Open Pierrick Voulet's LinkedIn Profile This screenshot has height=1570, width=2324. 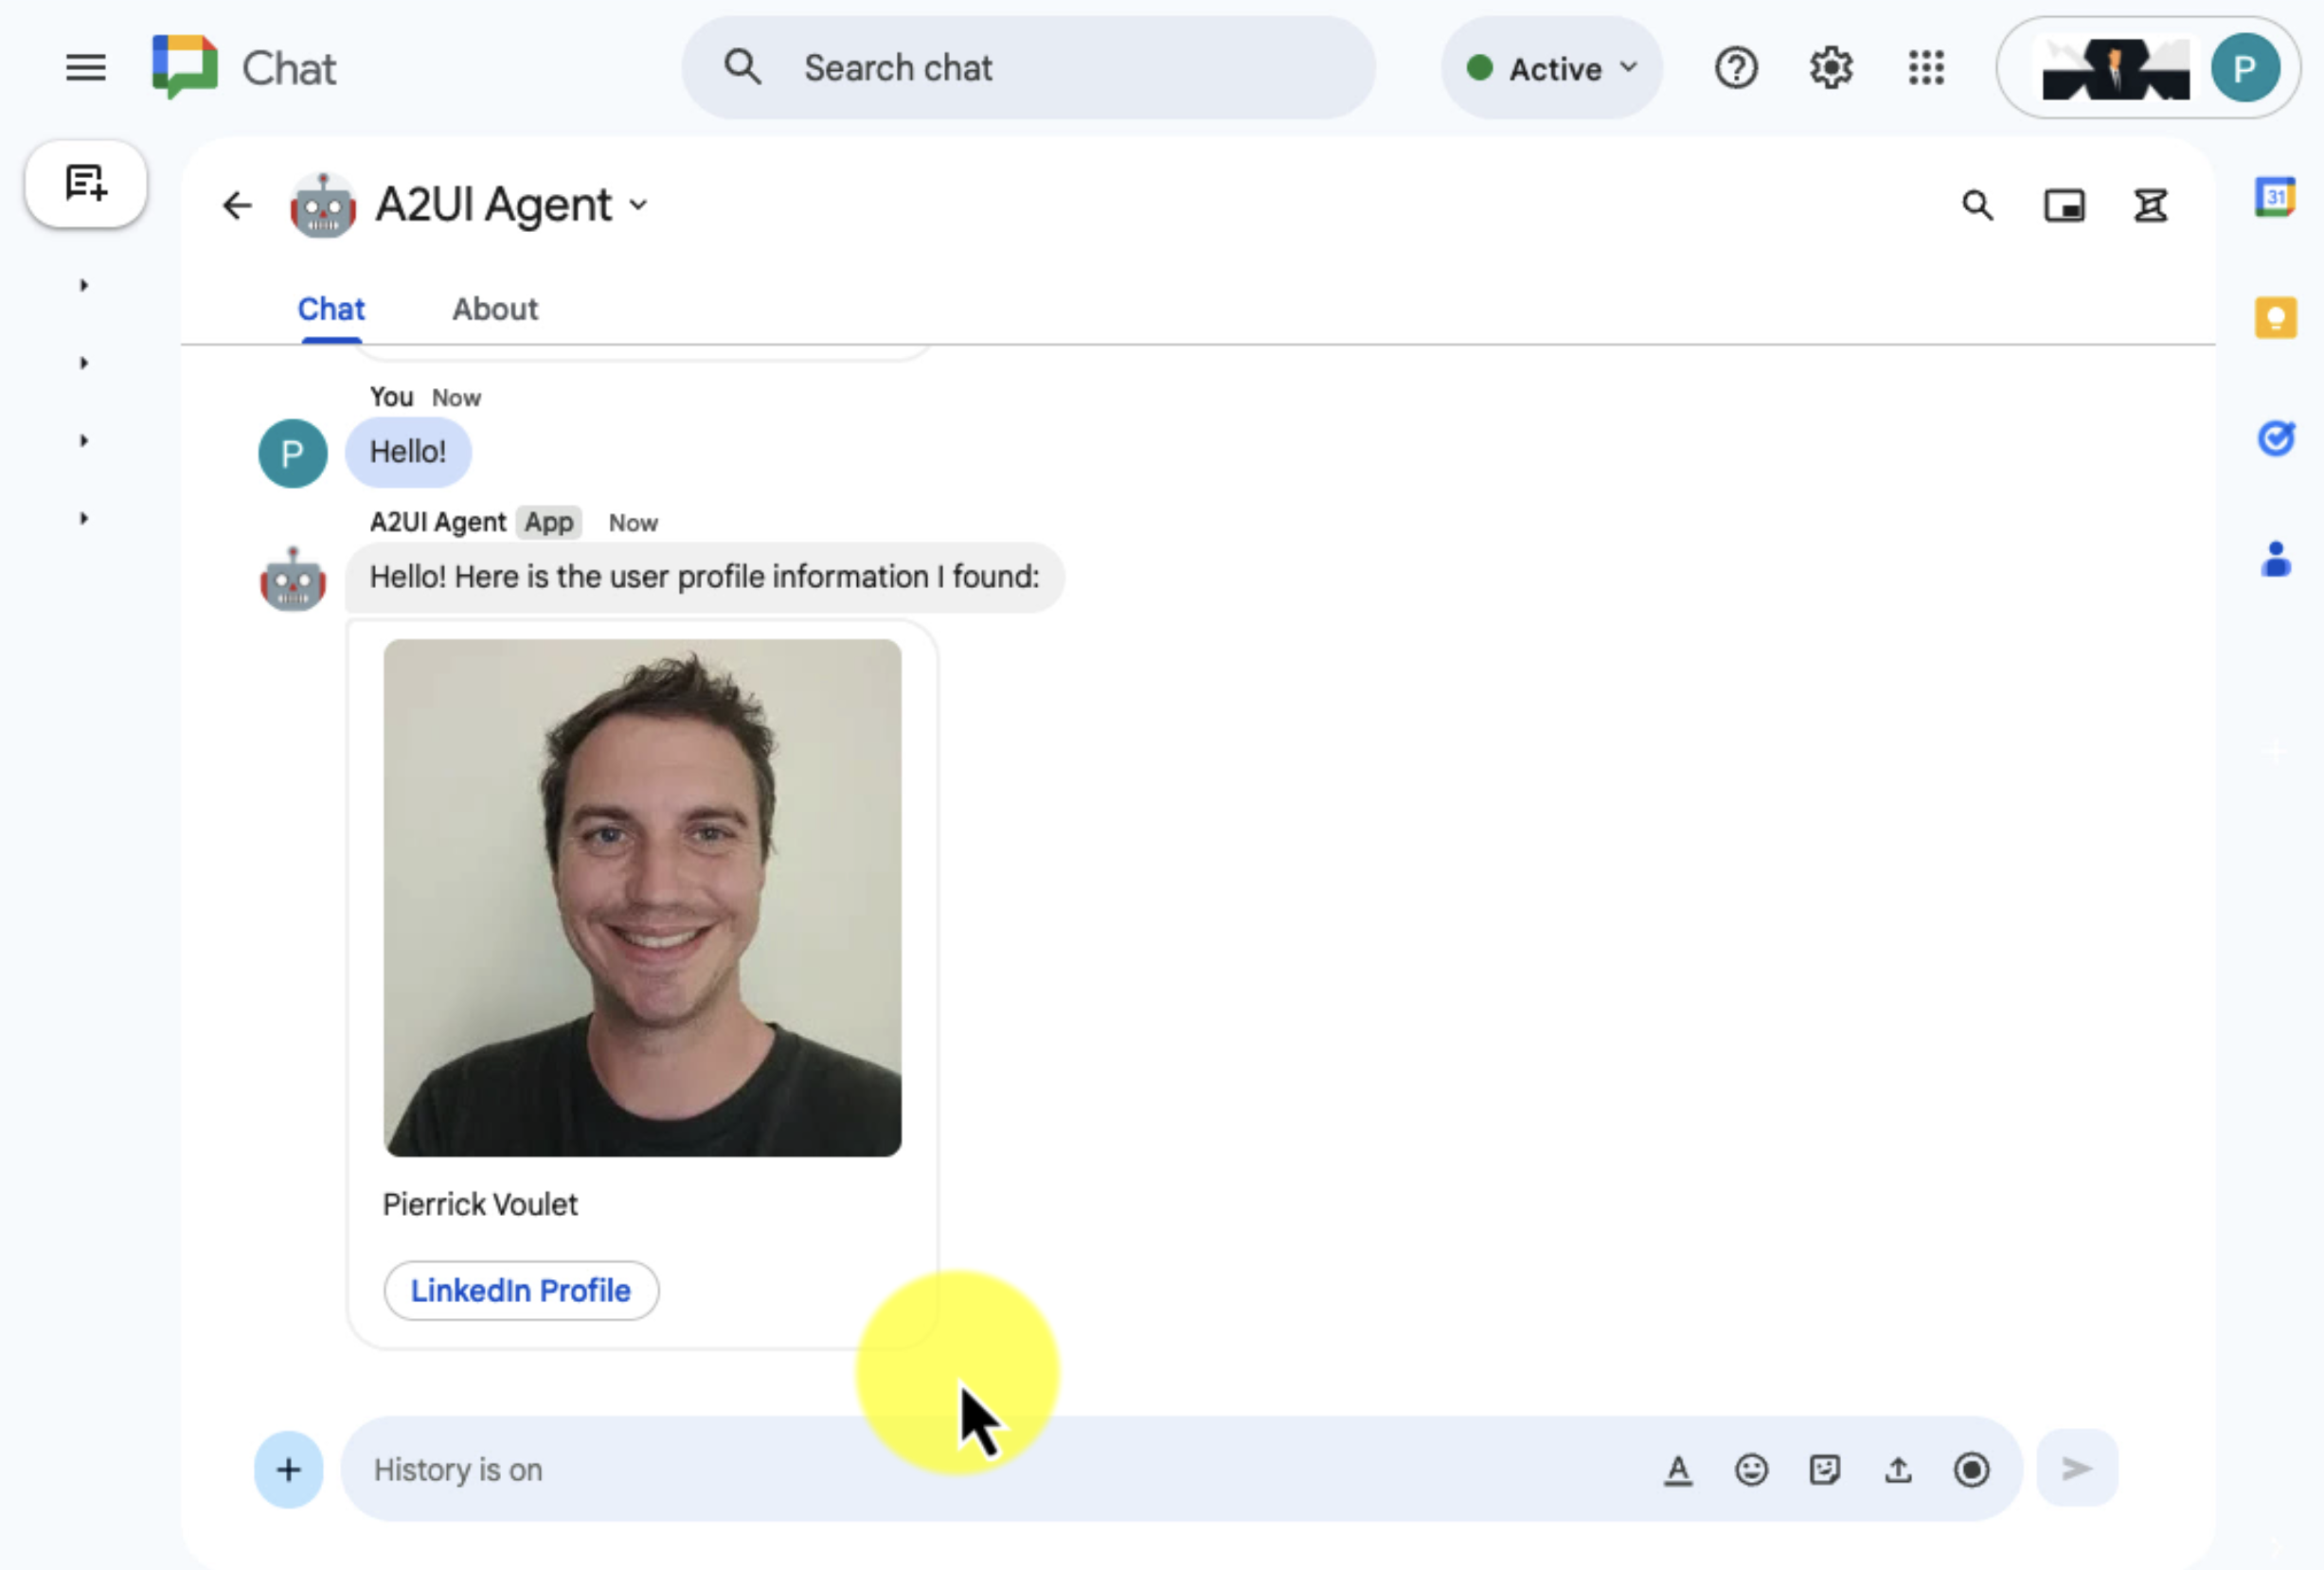coord(521,1290)
